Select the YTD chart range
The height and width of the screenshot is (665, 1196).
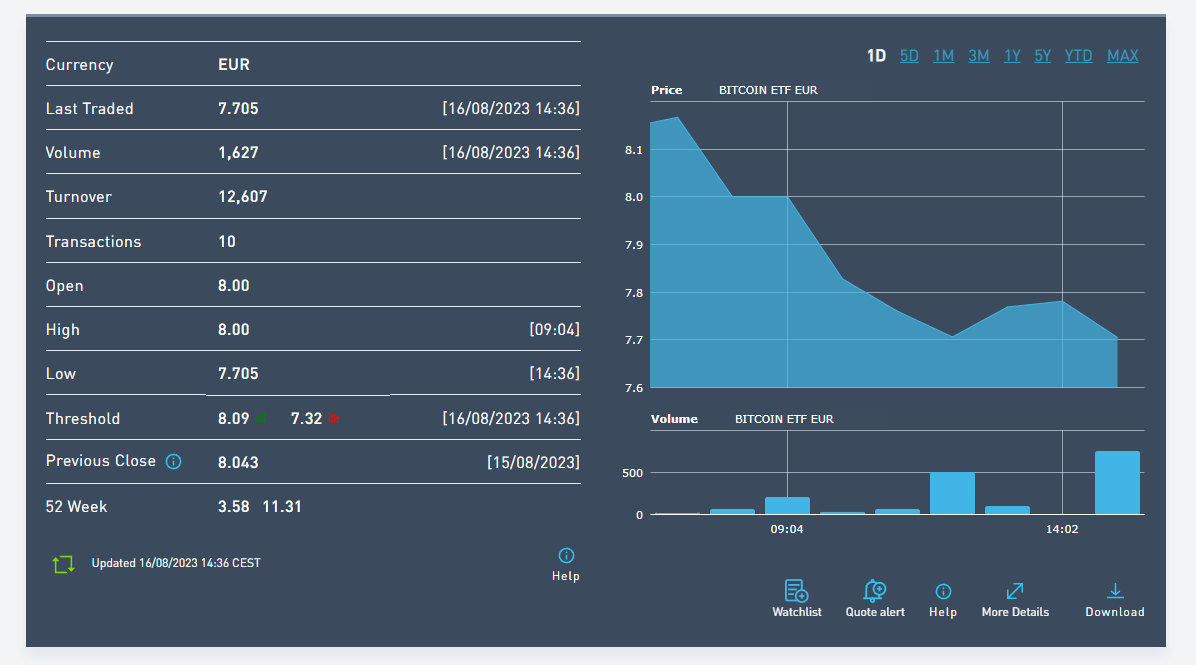coord(1079,56)
